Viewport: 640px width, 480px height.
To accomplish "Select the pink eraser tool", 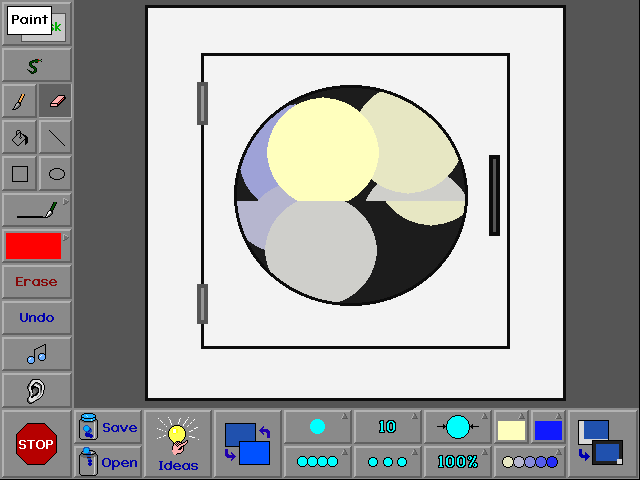I will point(56,101).
